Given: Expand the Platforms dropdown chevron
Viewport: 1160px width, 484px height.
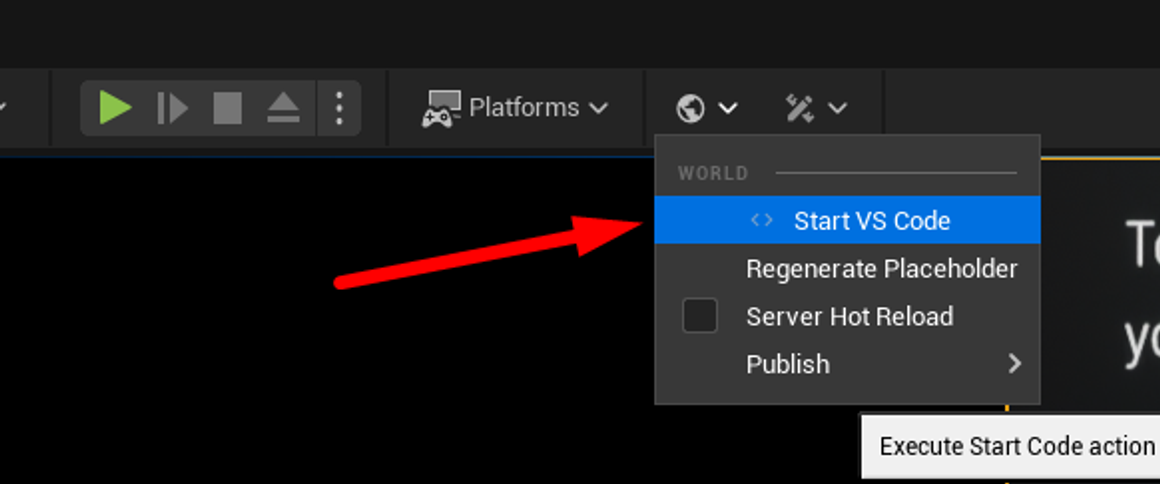Looking at the screenshot, I should (x=598, y=108).
